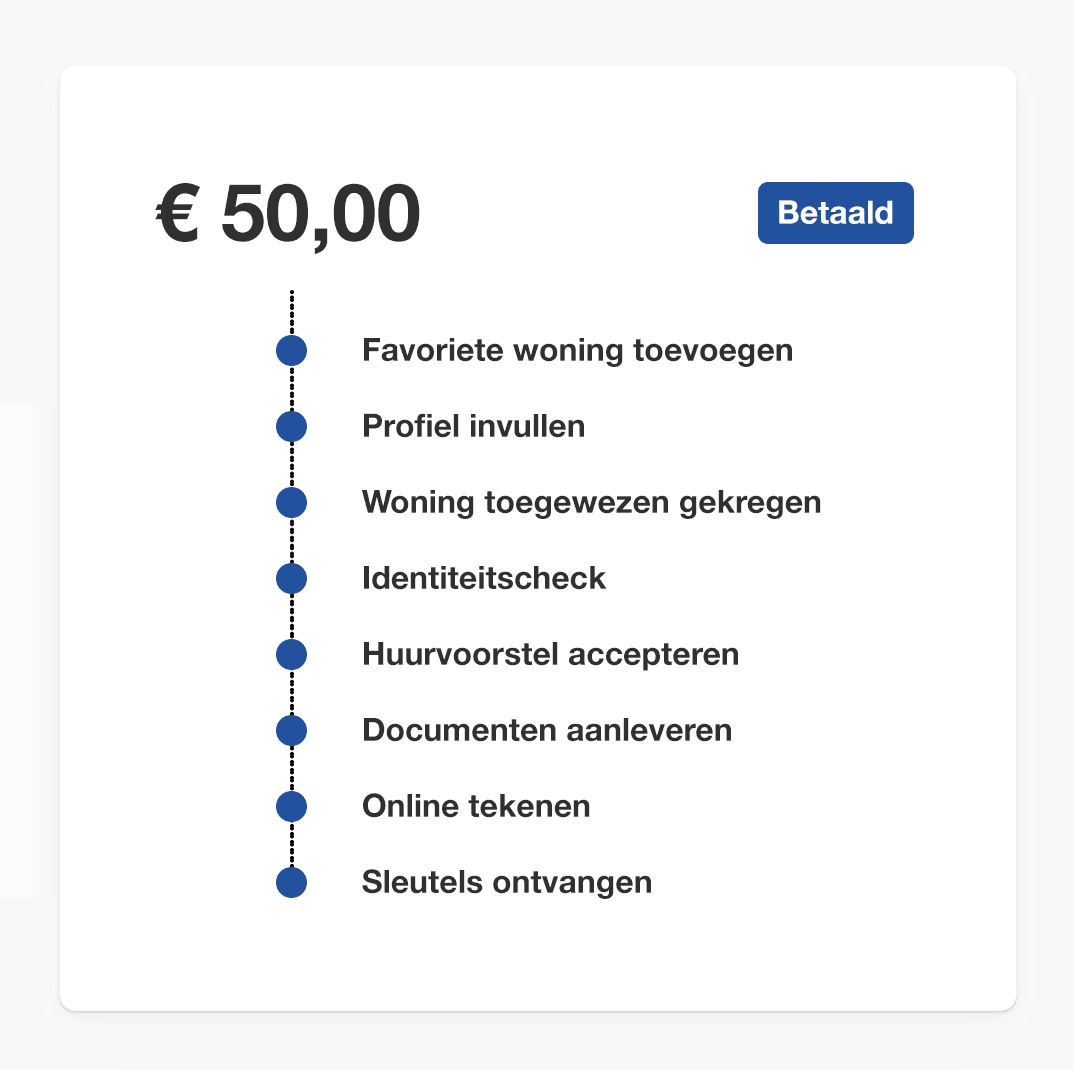Open the Sleutels ontvangen label
This screenshot has width=1074, height=1070.
pyautogui.click(x=506, y=883)
